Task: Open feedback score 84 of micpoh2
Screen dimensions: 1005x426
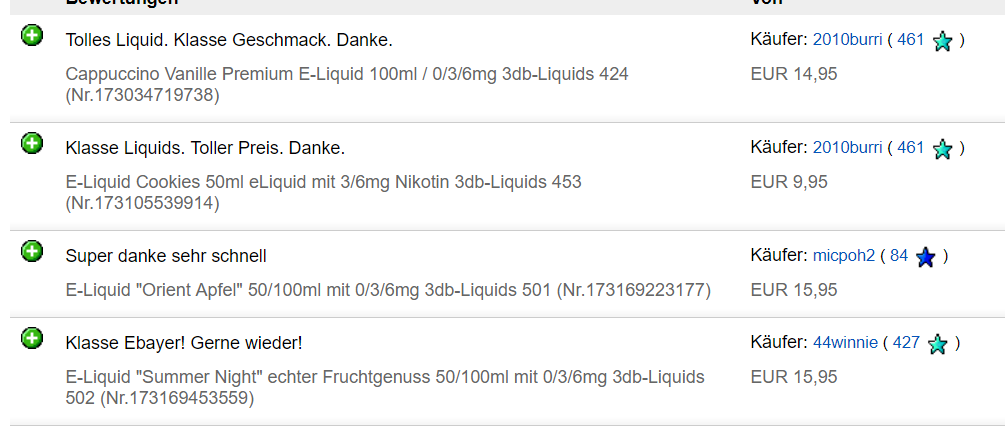Action: [899, 256]
